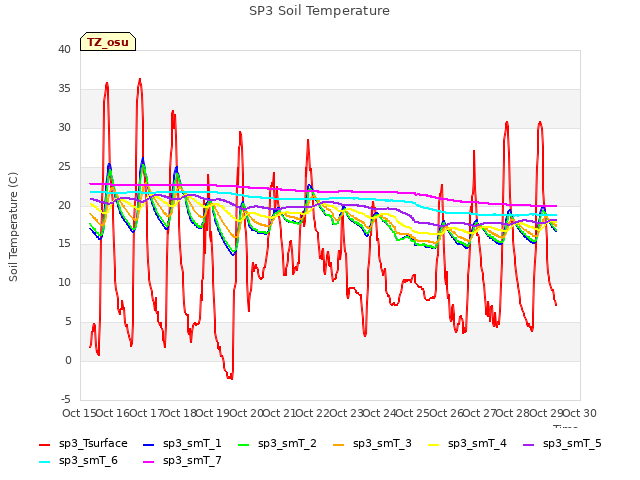Click yellow sp3_smT_4 legend color marker
This screenshot has height=480, width=640.
(433, 444)
